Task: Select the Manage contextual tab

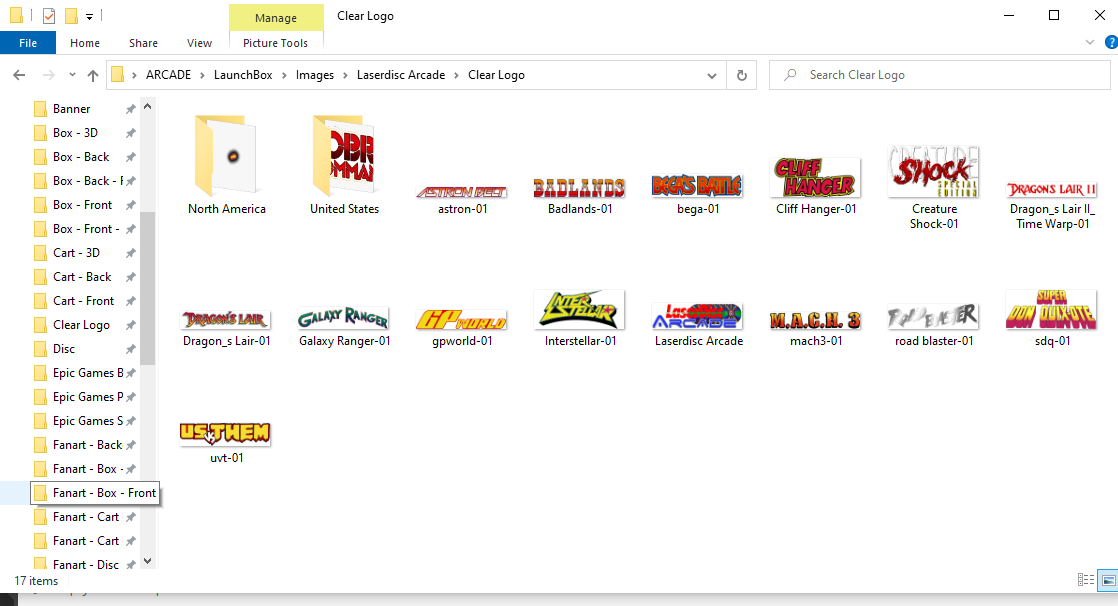Action: 276,18
